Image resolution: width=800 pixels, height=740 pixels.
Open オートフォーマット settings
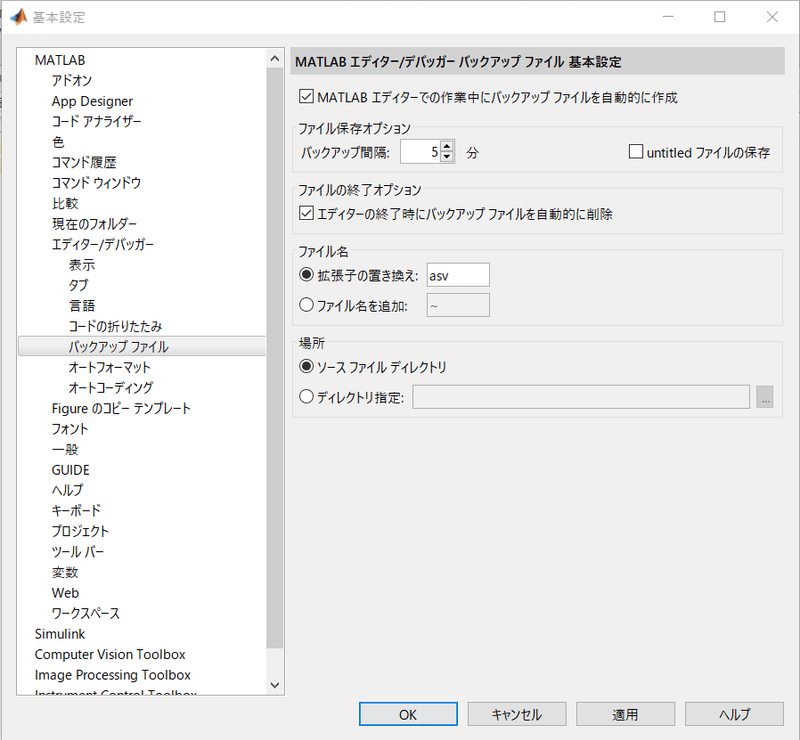109,367
